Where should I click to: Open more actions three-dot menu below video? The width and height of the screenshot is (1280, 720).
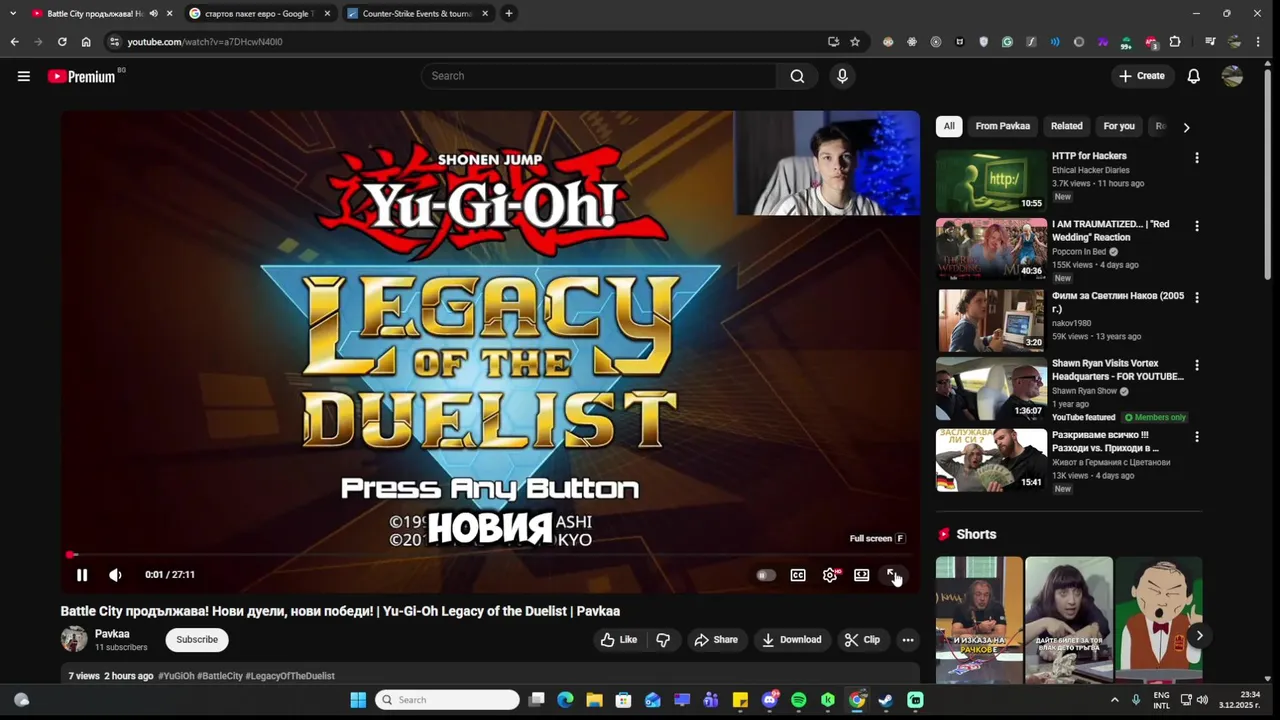click(908, 640)
